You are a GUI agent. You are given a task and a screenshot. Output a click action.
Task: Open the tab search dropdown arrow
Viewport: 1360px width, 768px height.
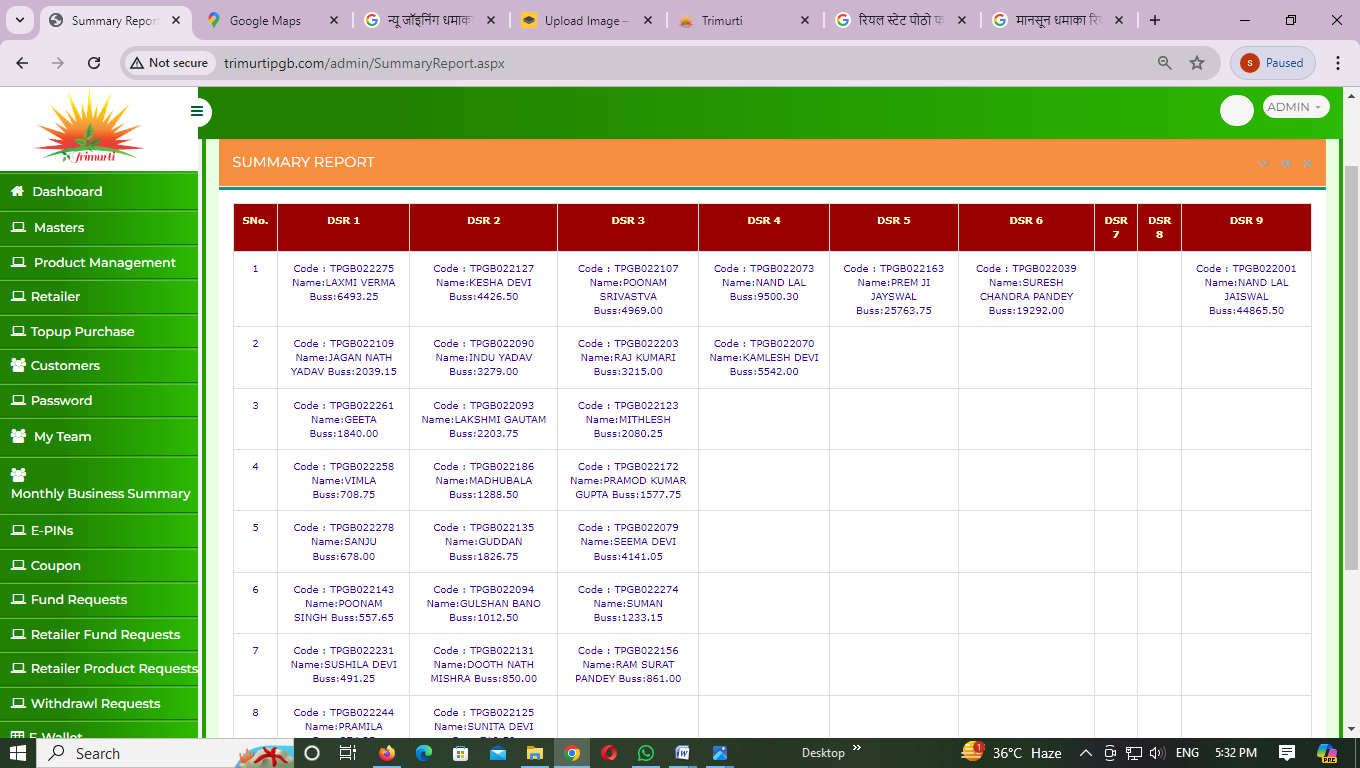click(x=19, y=20)
